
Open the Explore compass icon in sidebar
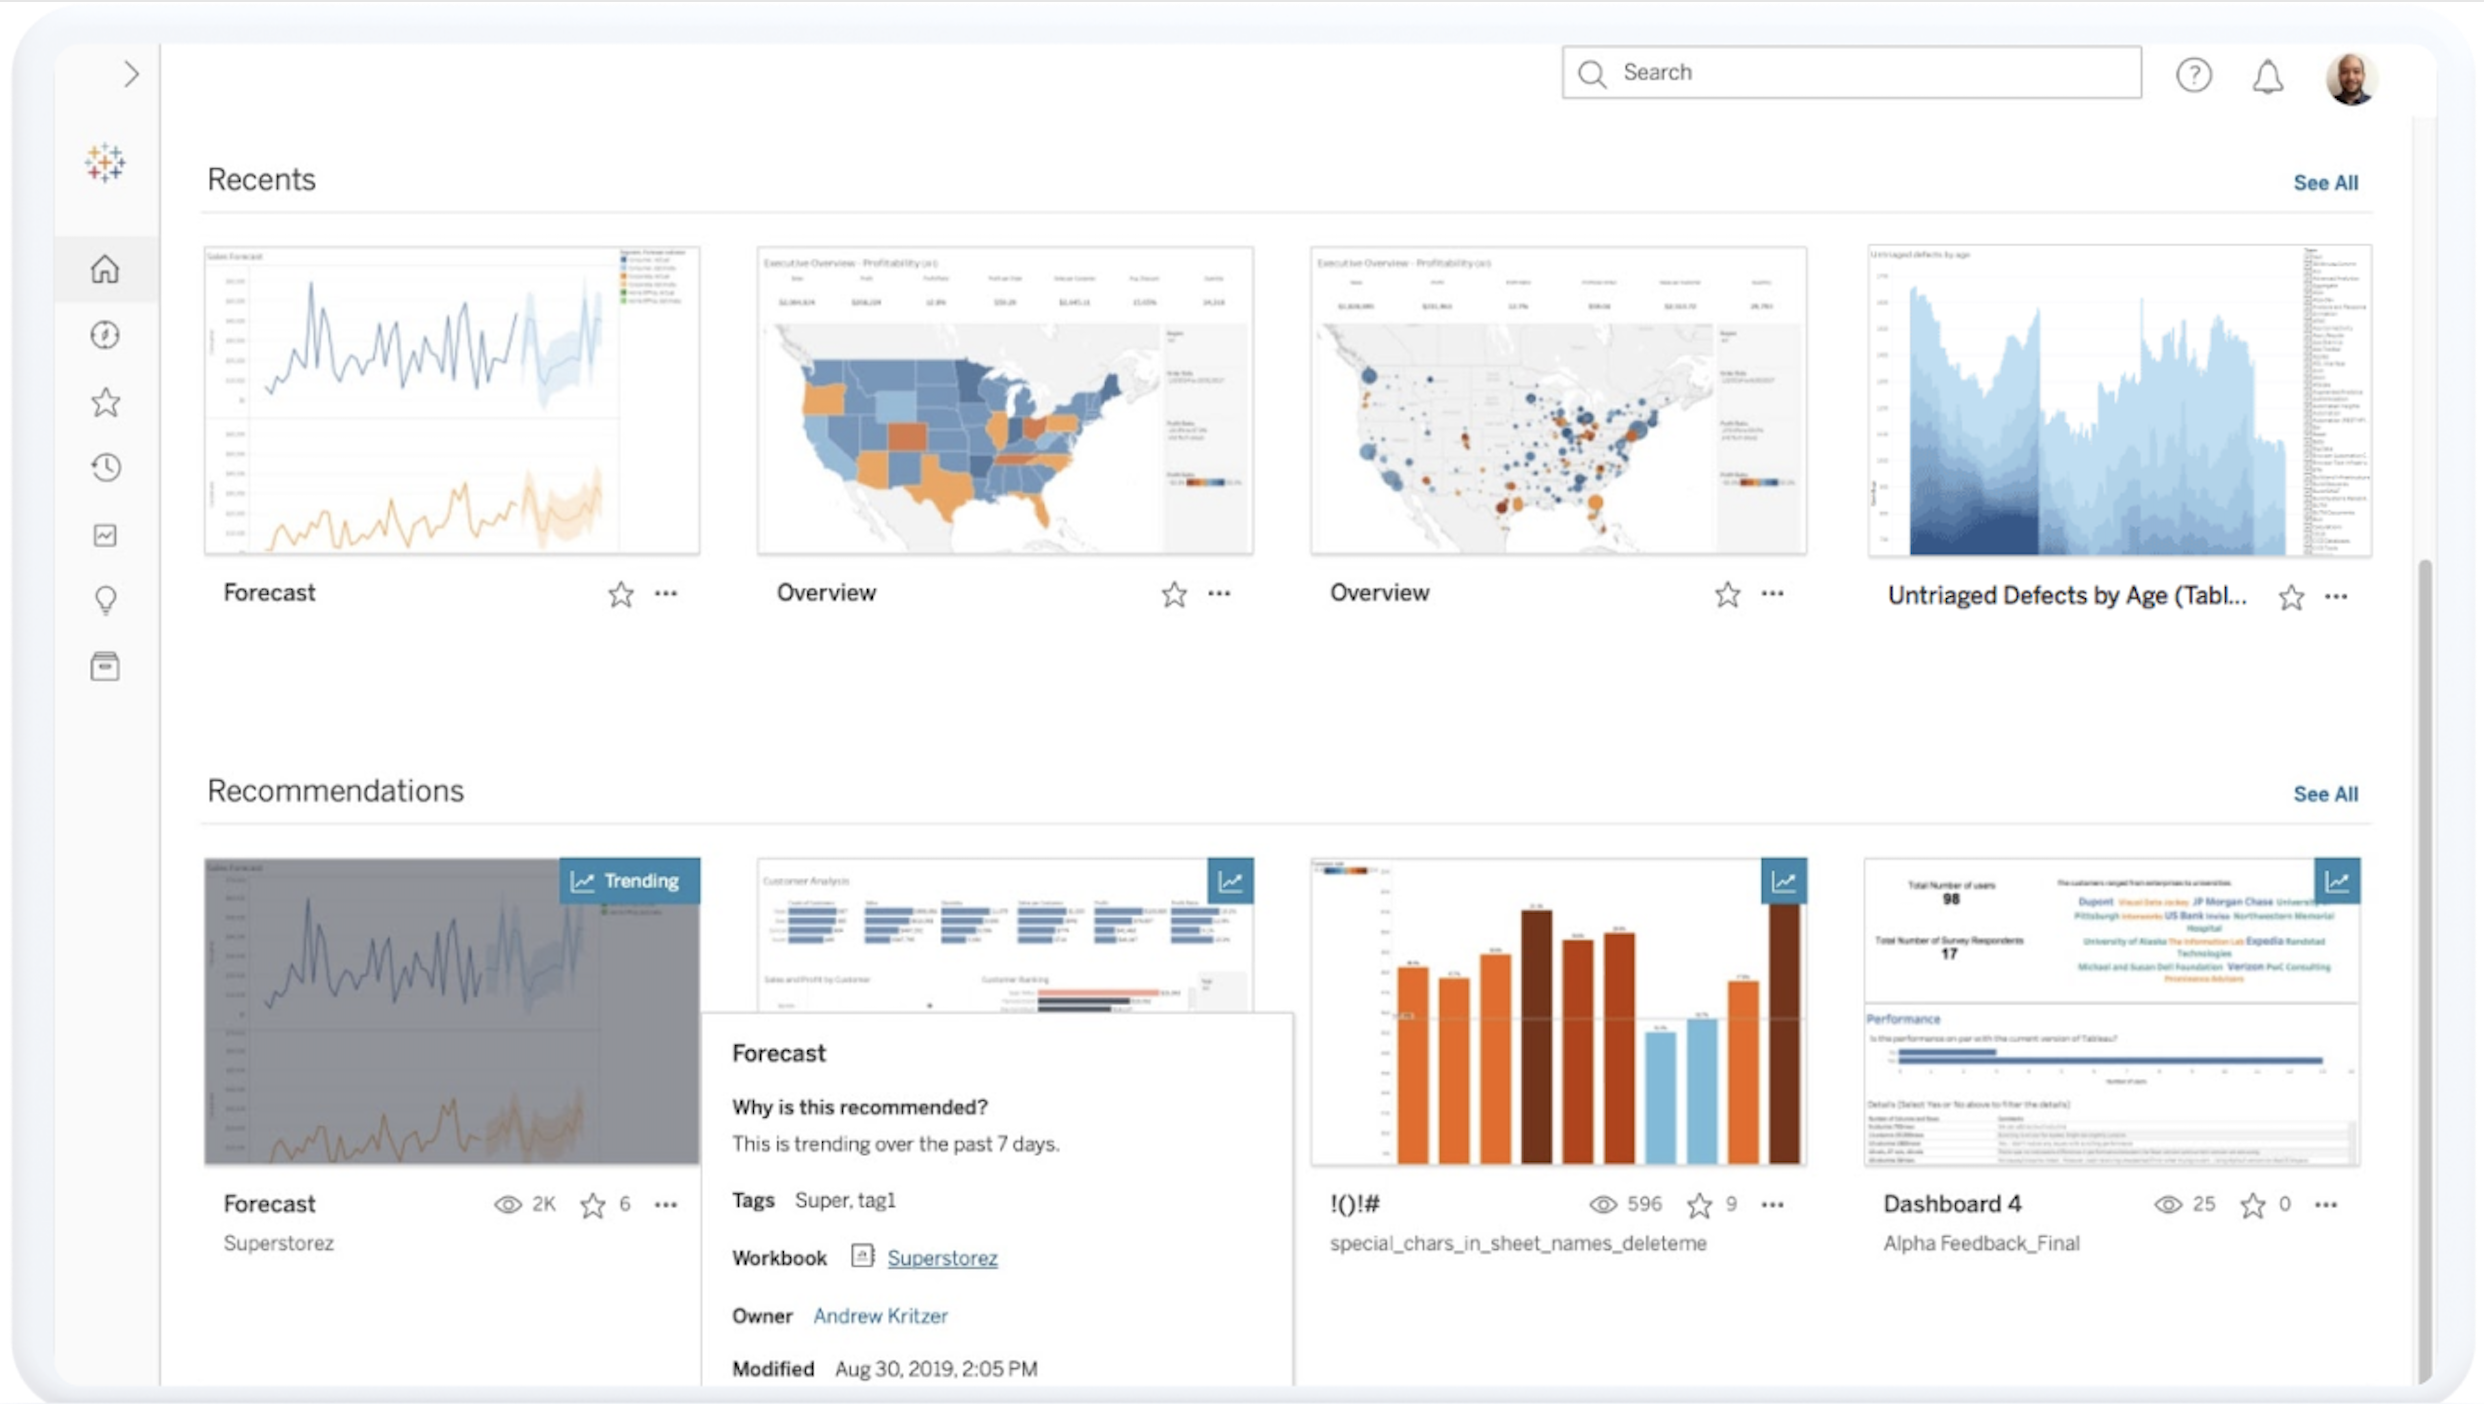click(x=105, y=335)
